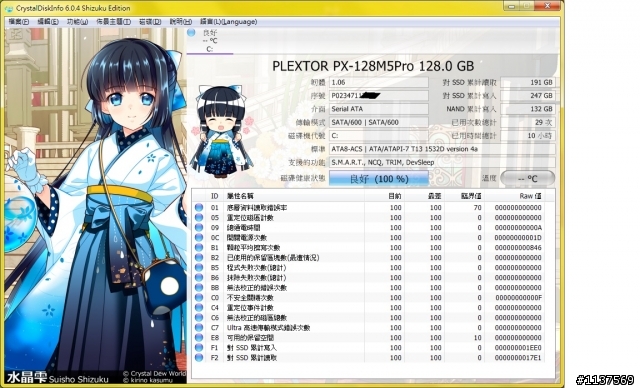This screenshot has width=640, height=388.
Task: Click the -- °C temperature button
Action: click(x=528, y=179)
